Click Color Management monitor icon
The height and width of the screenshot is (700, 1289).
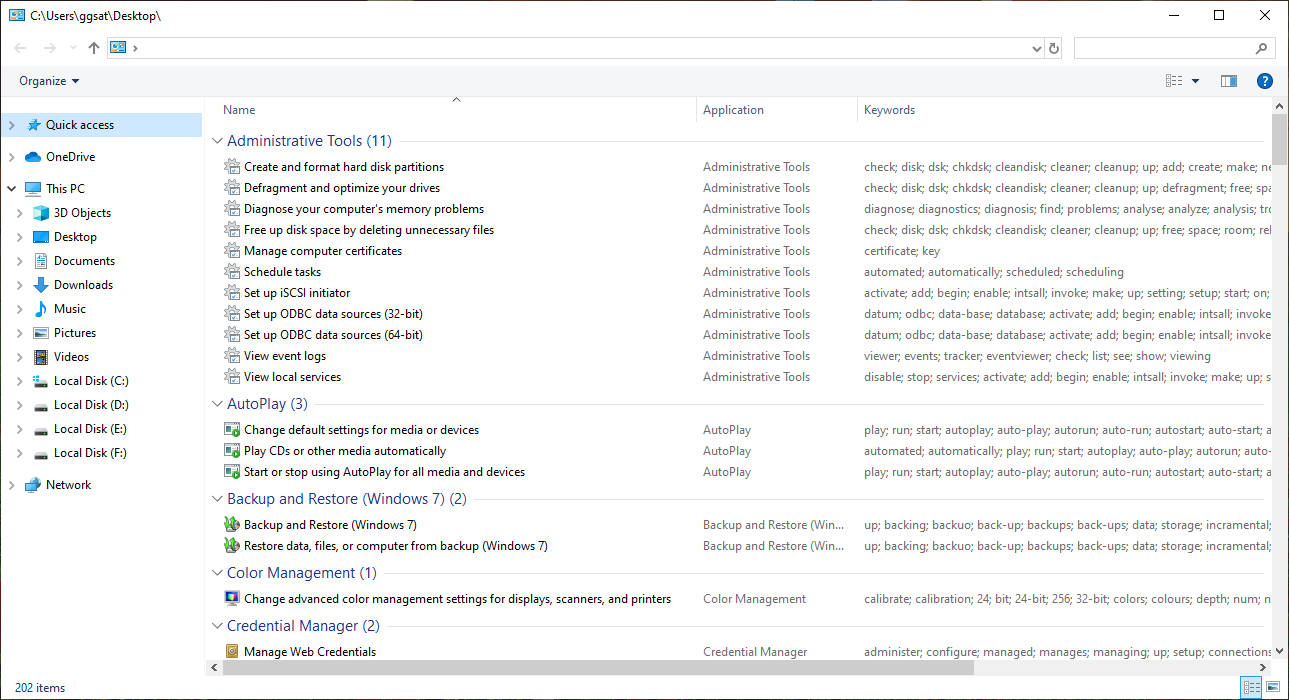[x=233, y=599]
